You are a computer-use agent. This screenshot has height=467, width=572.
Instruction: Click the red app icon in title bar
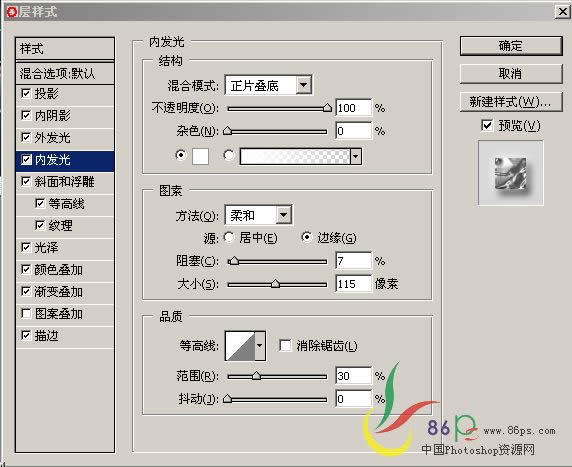coord(11,12)
